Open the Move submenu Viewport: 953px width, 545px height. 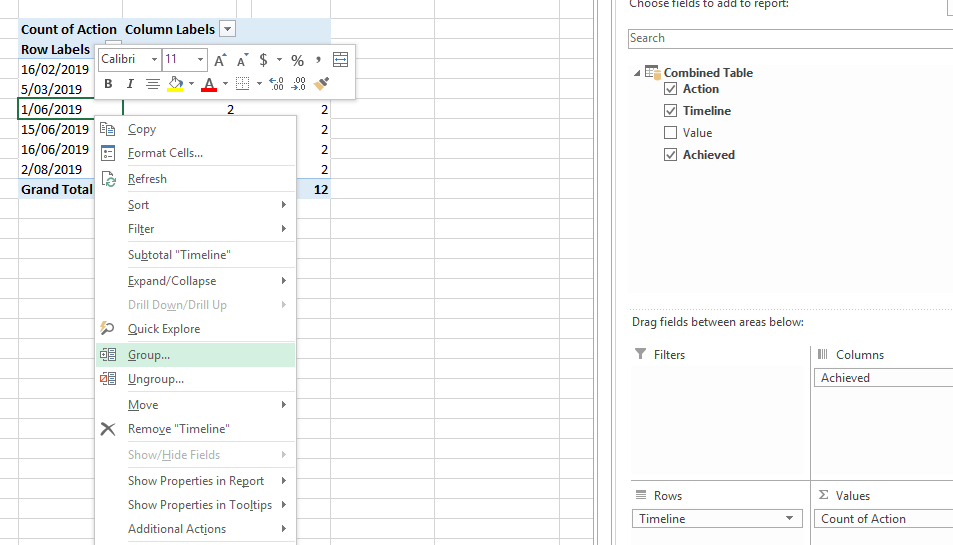coord(196,405)
